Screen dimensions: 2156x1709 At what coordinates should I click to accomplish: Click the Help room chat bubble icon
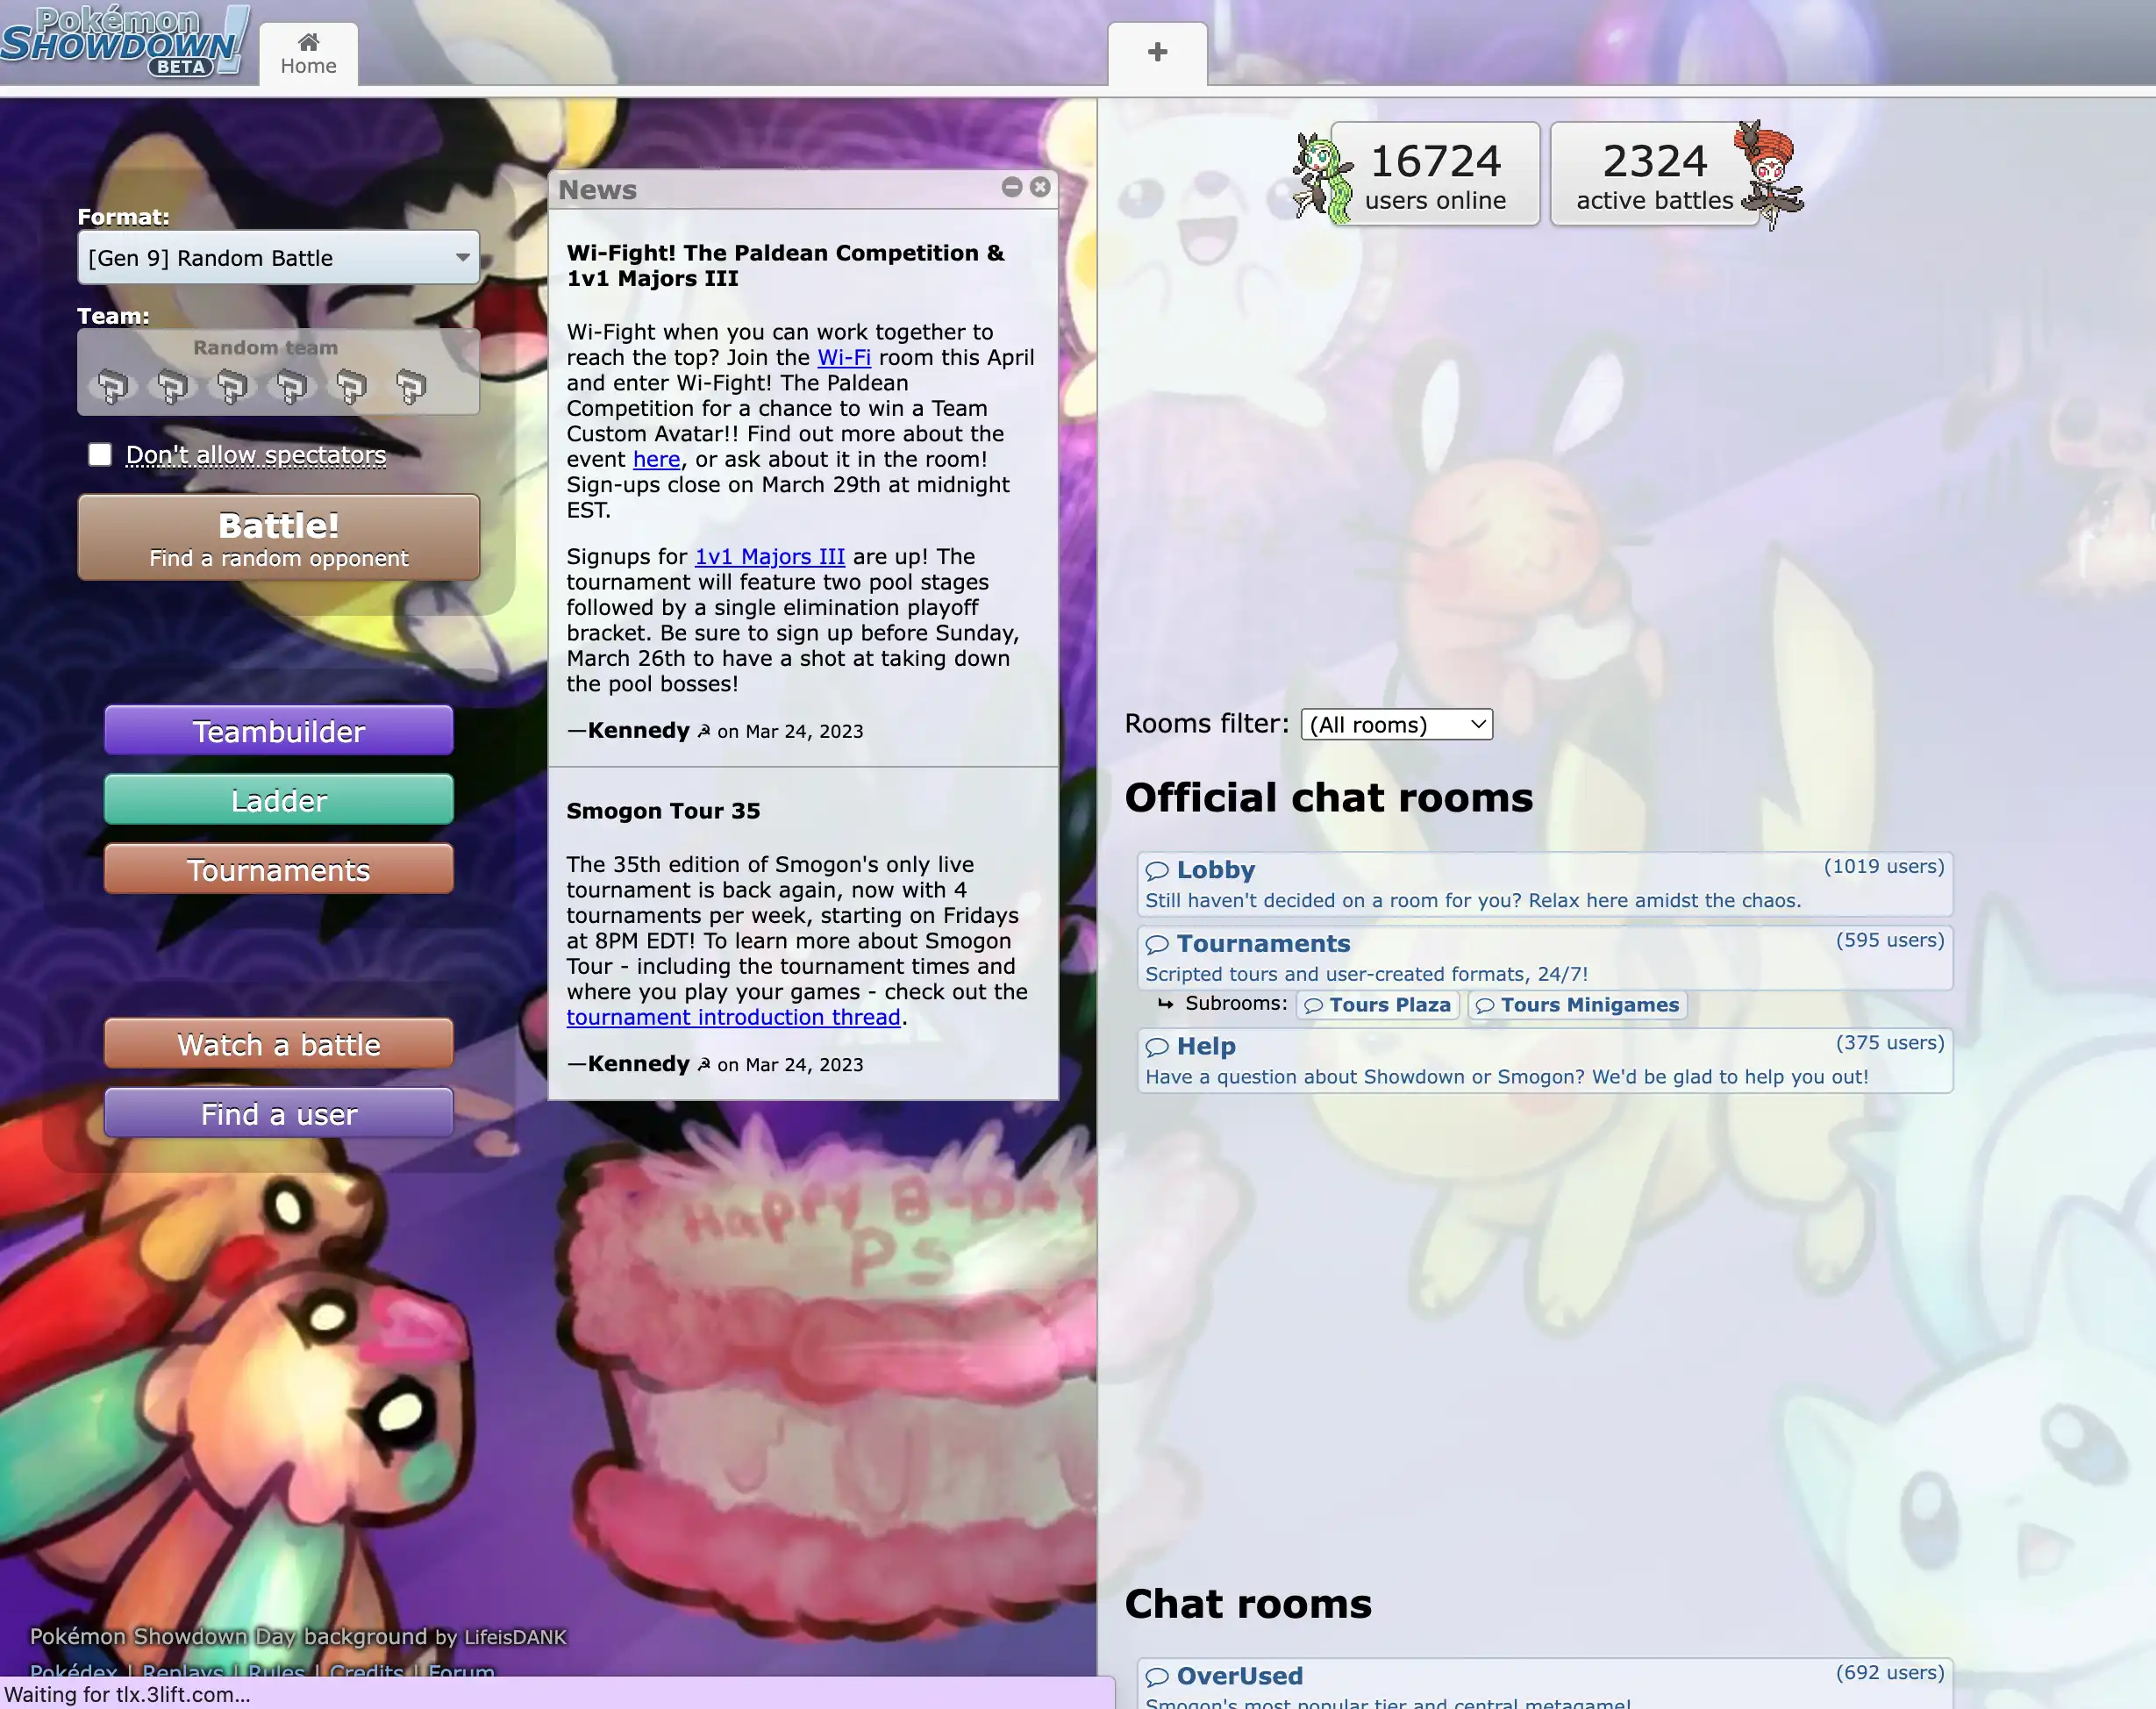(x=1157, y=1047)
